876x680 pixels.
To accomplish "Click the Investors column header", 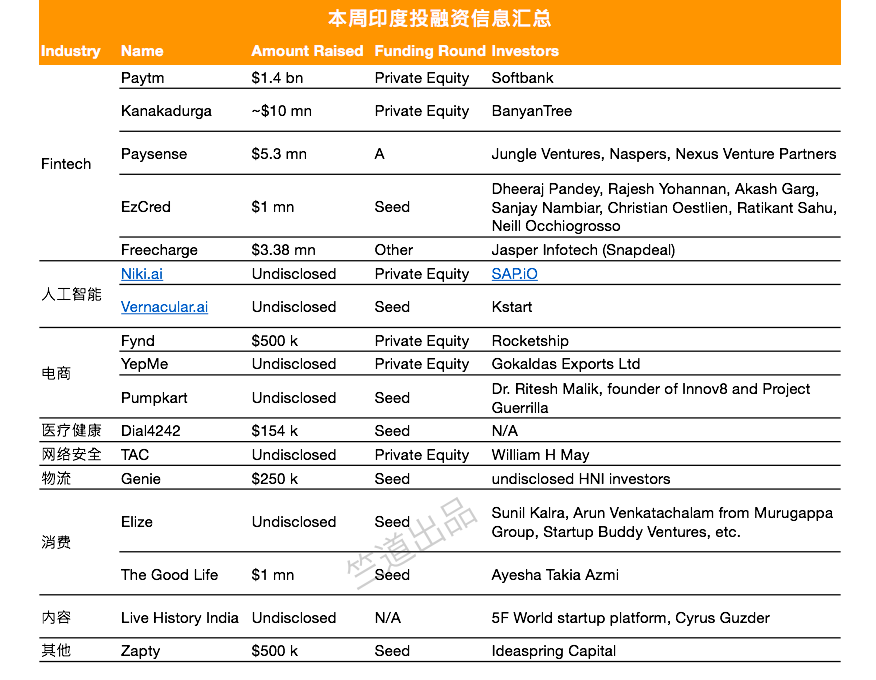I will click(x=525, y=51).
